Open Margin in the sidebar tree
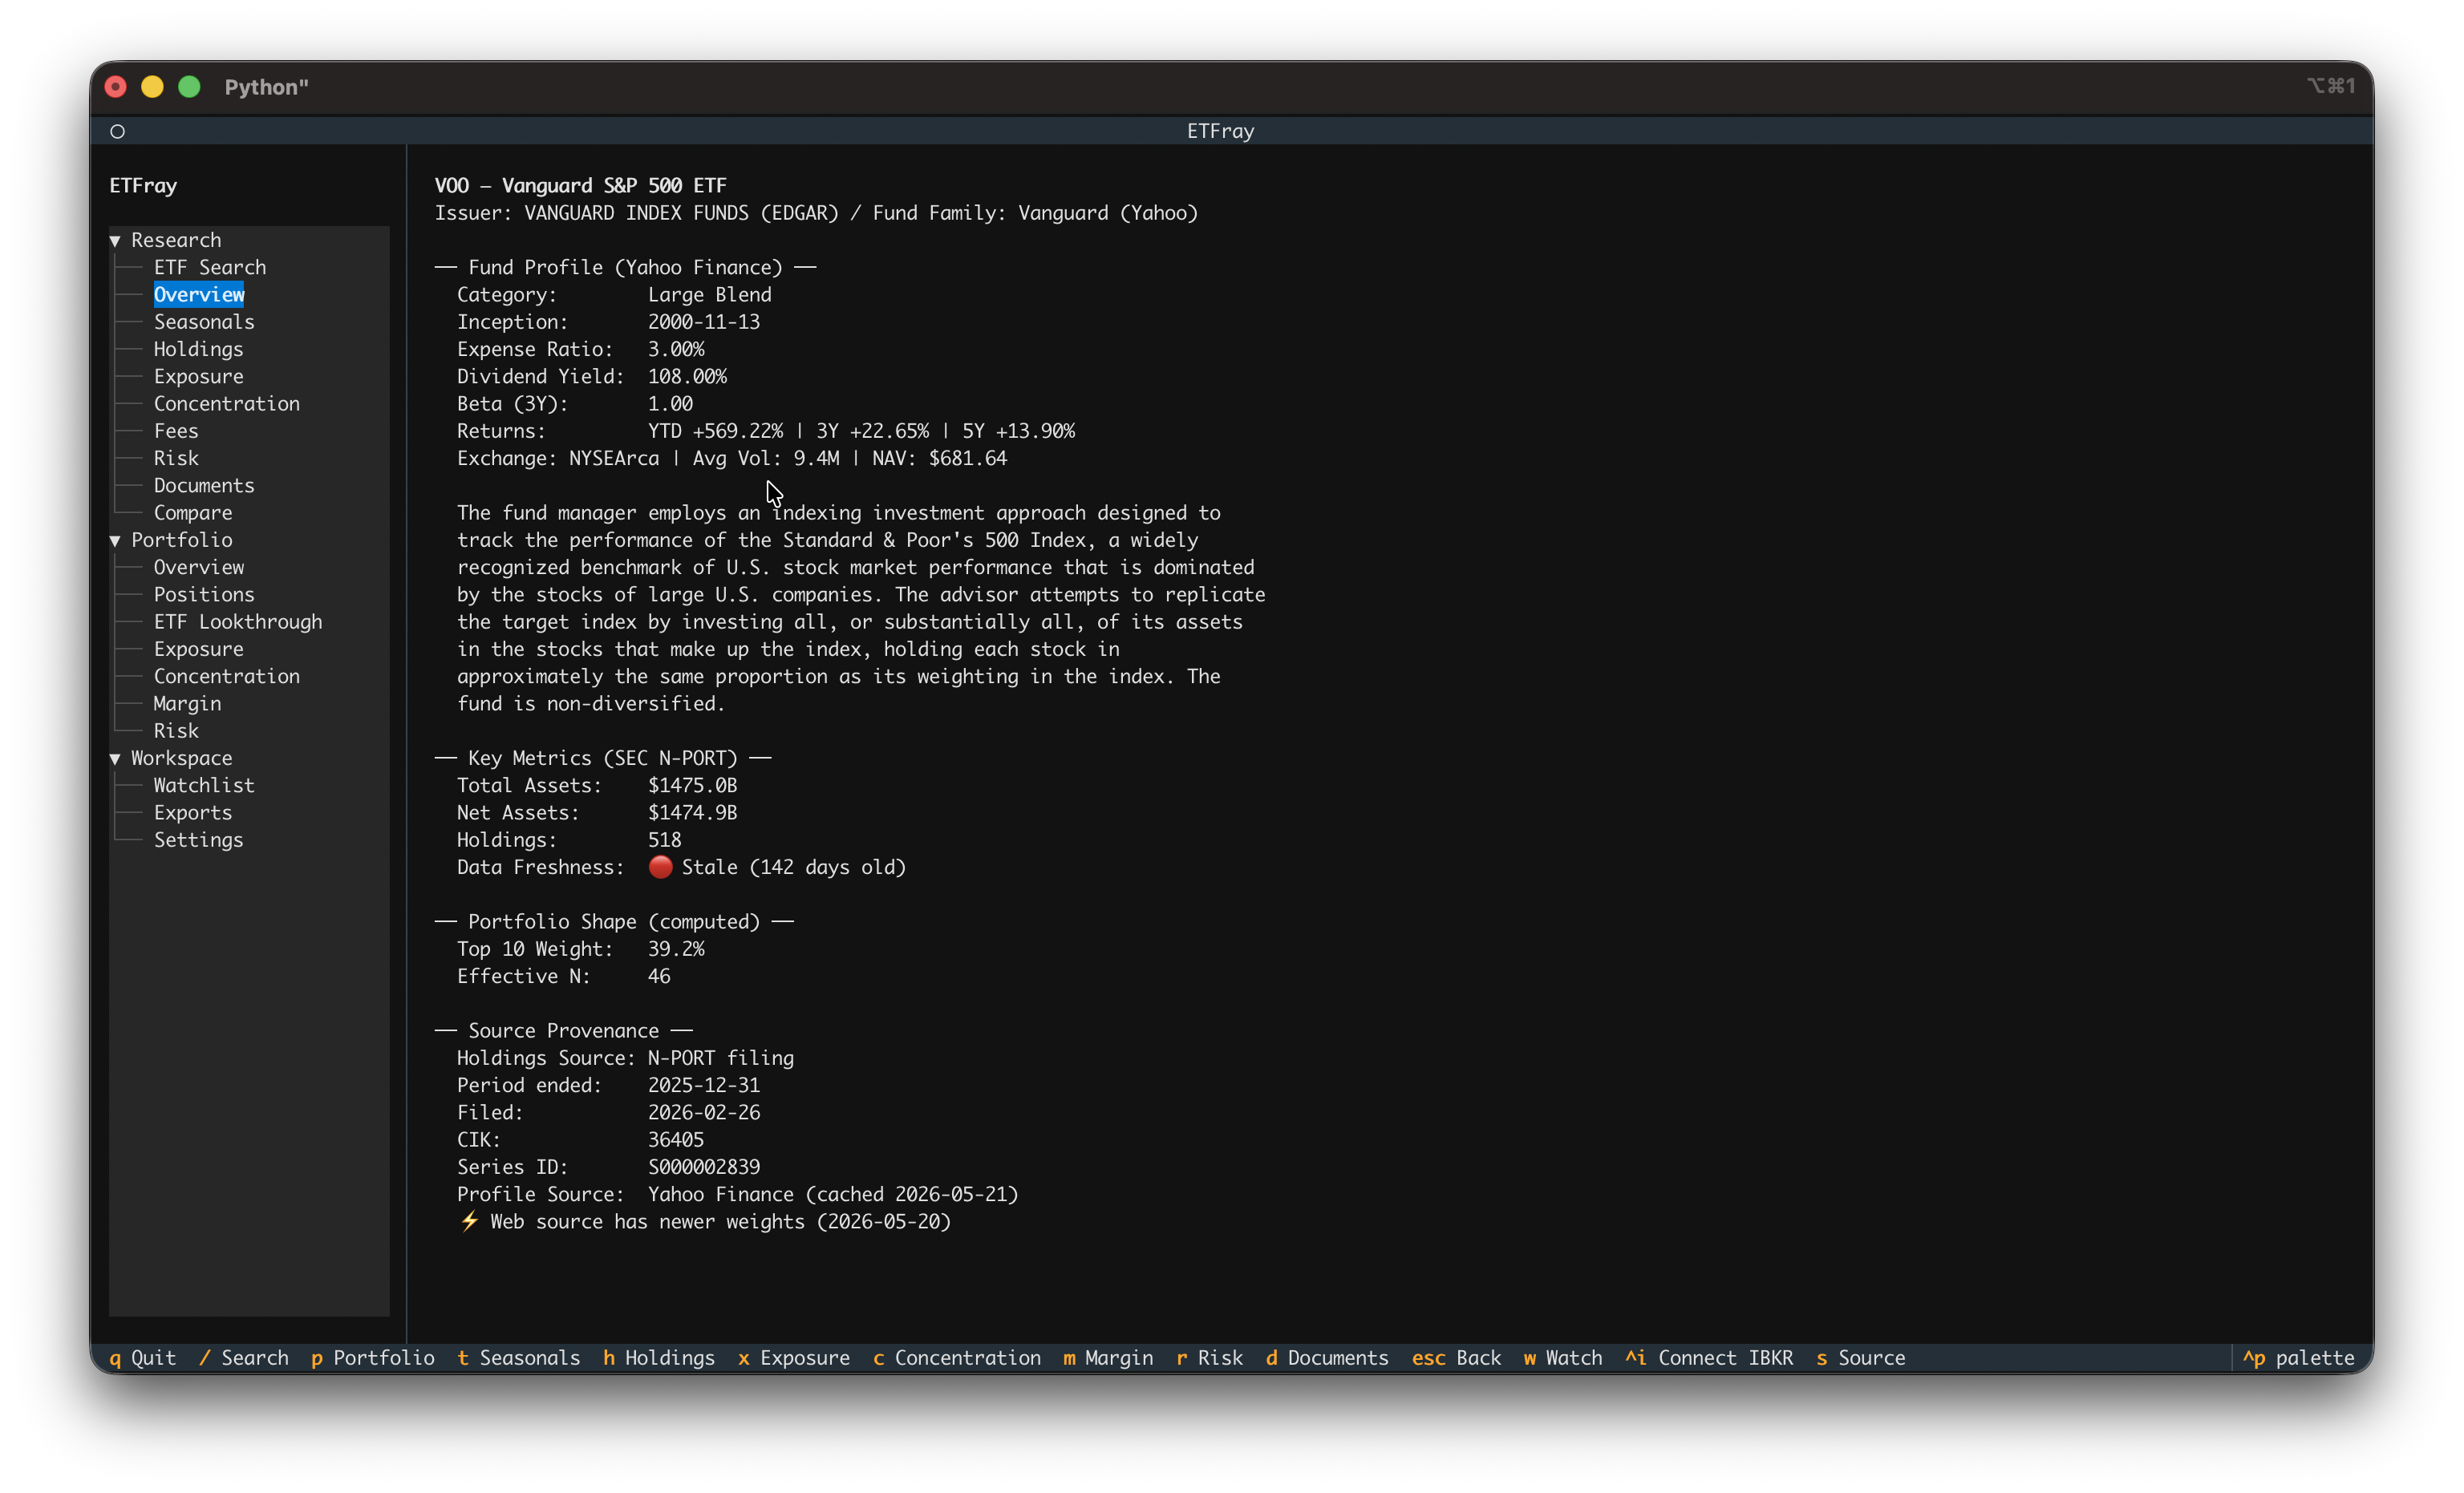The width and height of the screenshot is (2464, 1493). pyautogui.click(x=187, y=703)
